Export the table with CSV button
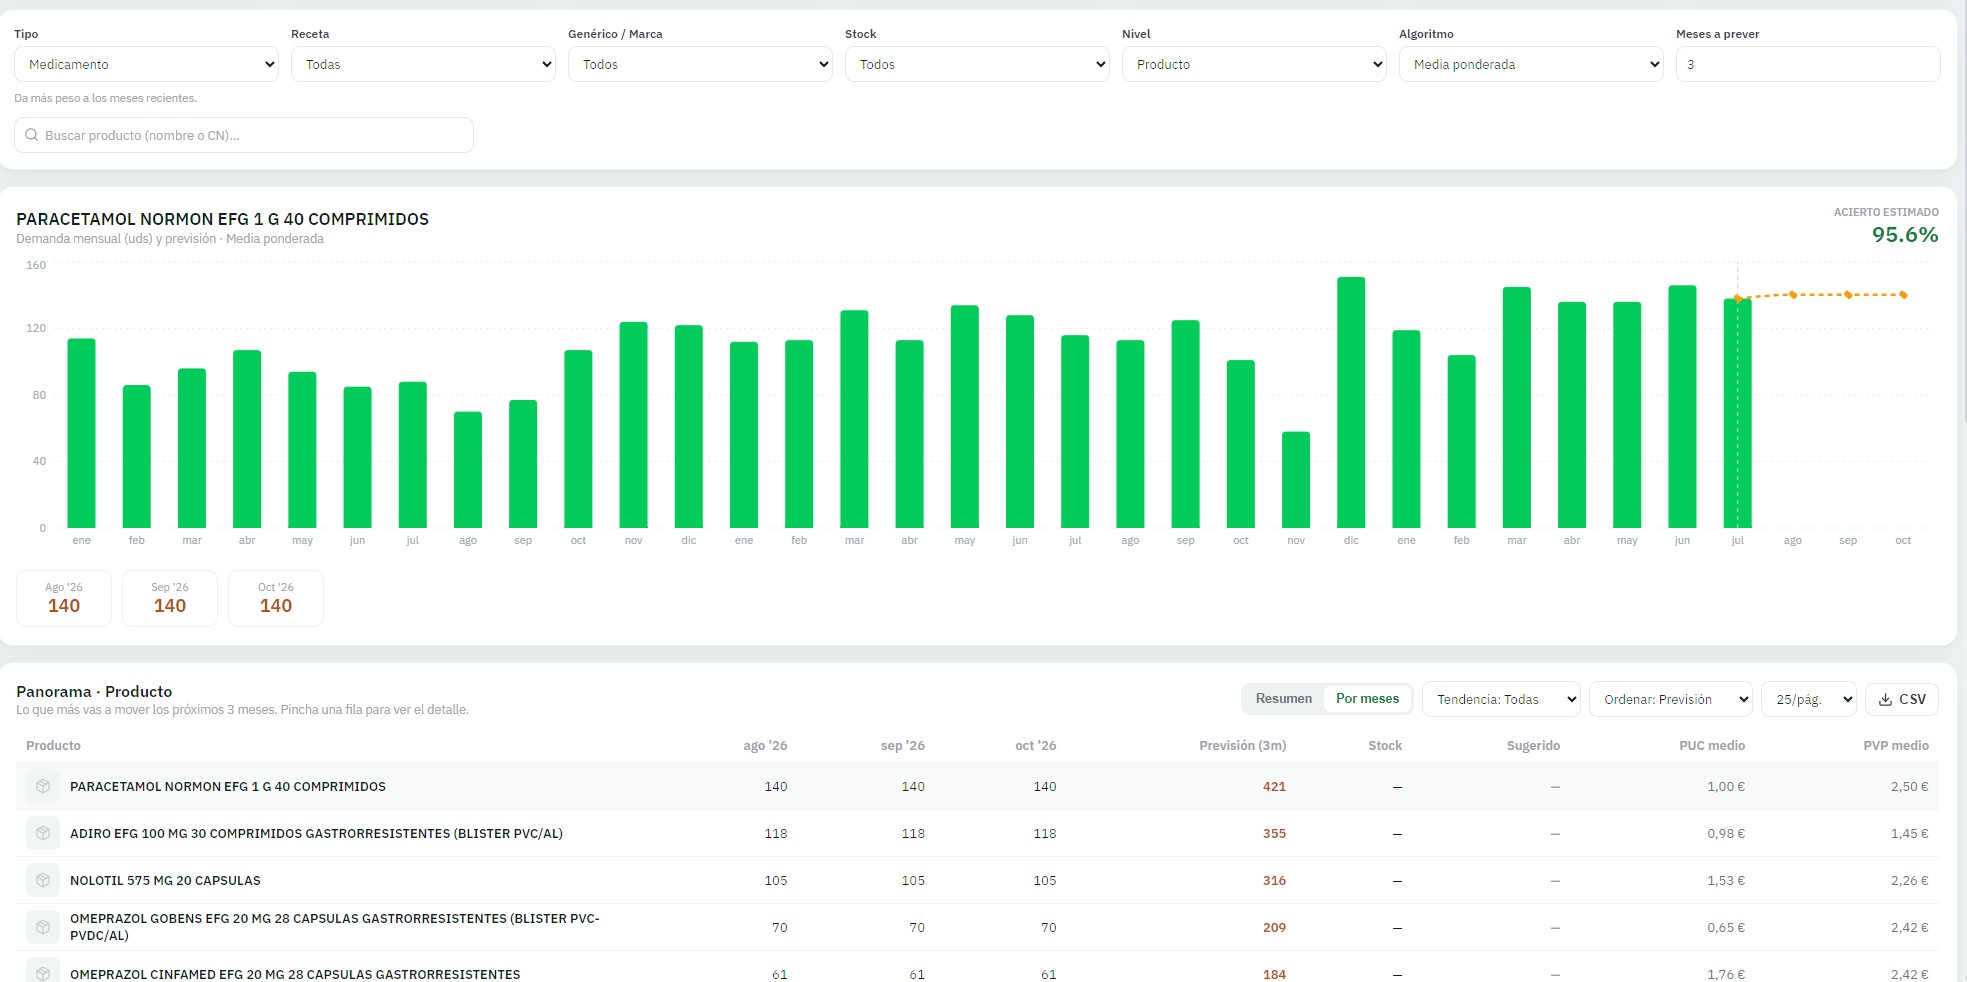Viewport: 1967px width, 982px height. point(1901,699)
